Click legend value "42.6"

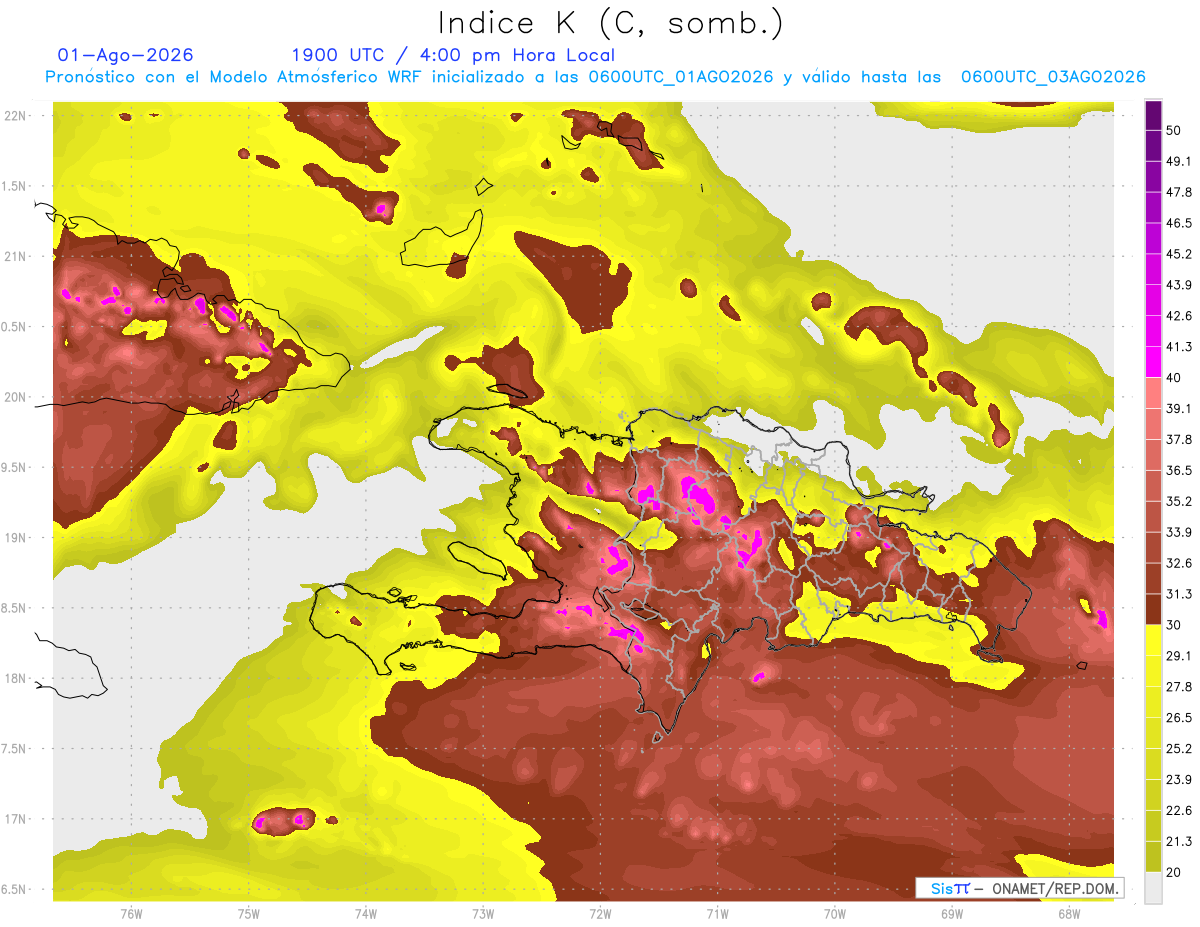[1178, 316]
